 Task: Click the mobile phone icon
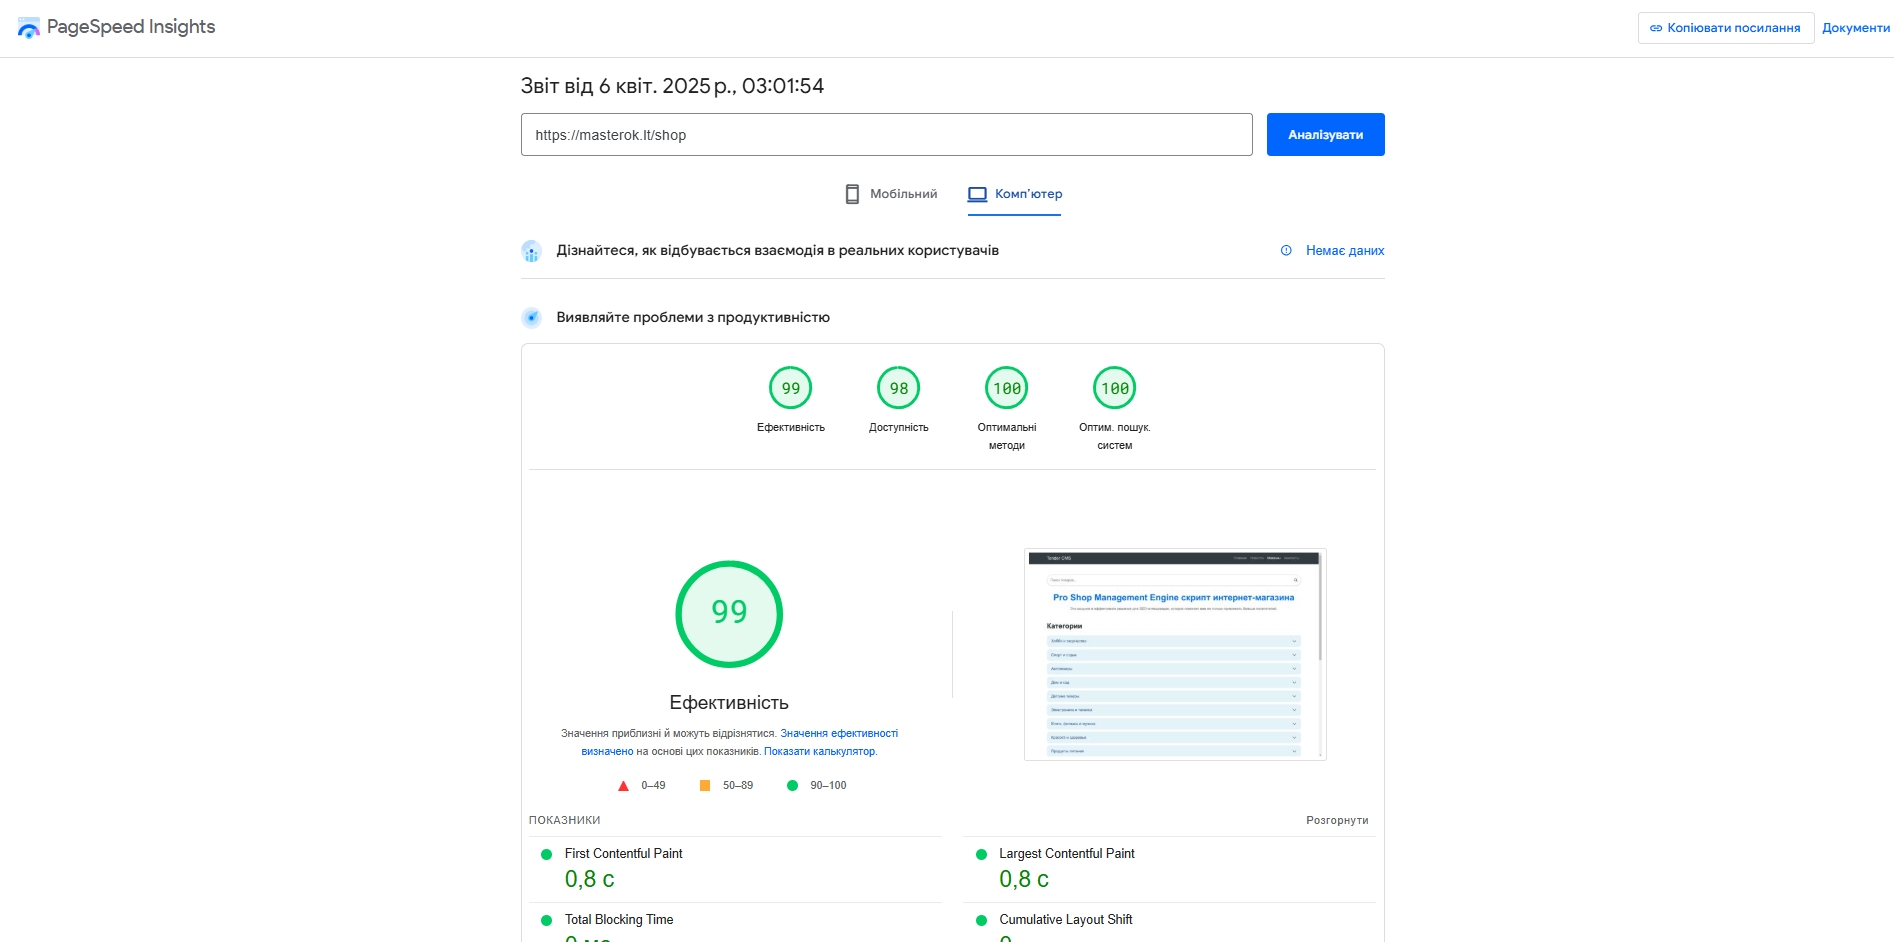pos(852,194)
